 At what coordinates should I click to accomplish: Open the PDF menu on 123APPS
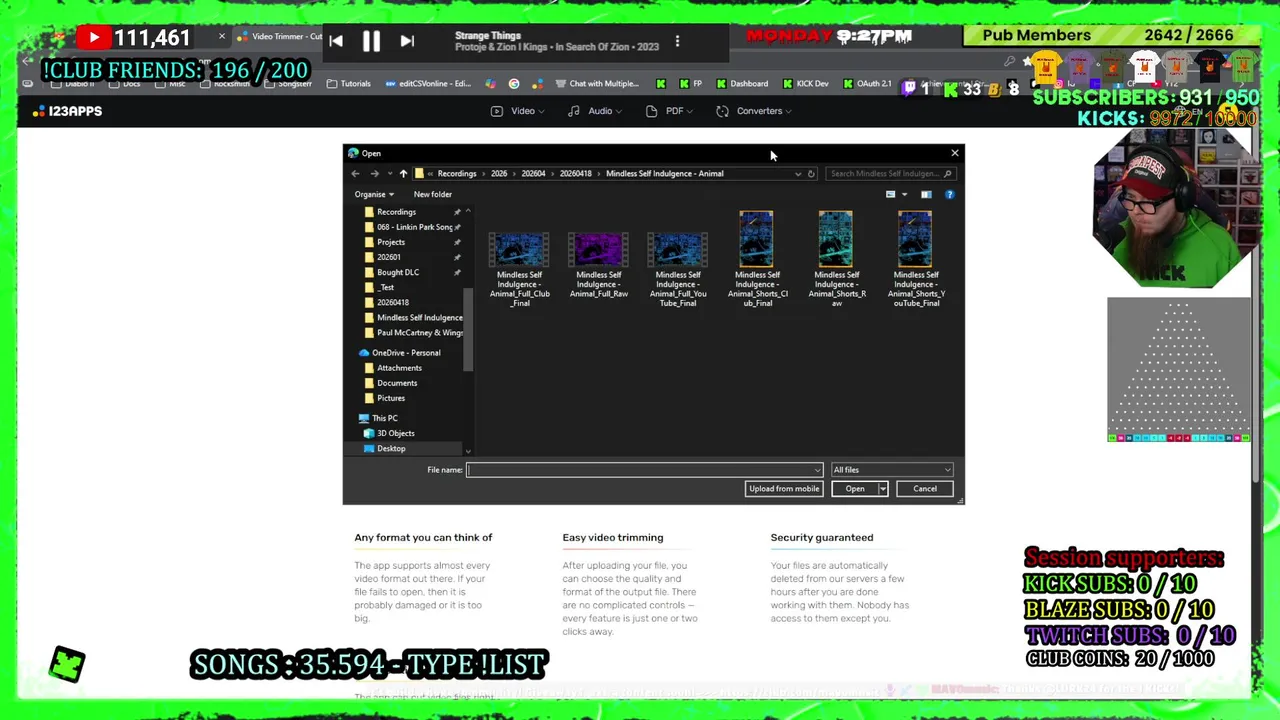point(670,111)
